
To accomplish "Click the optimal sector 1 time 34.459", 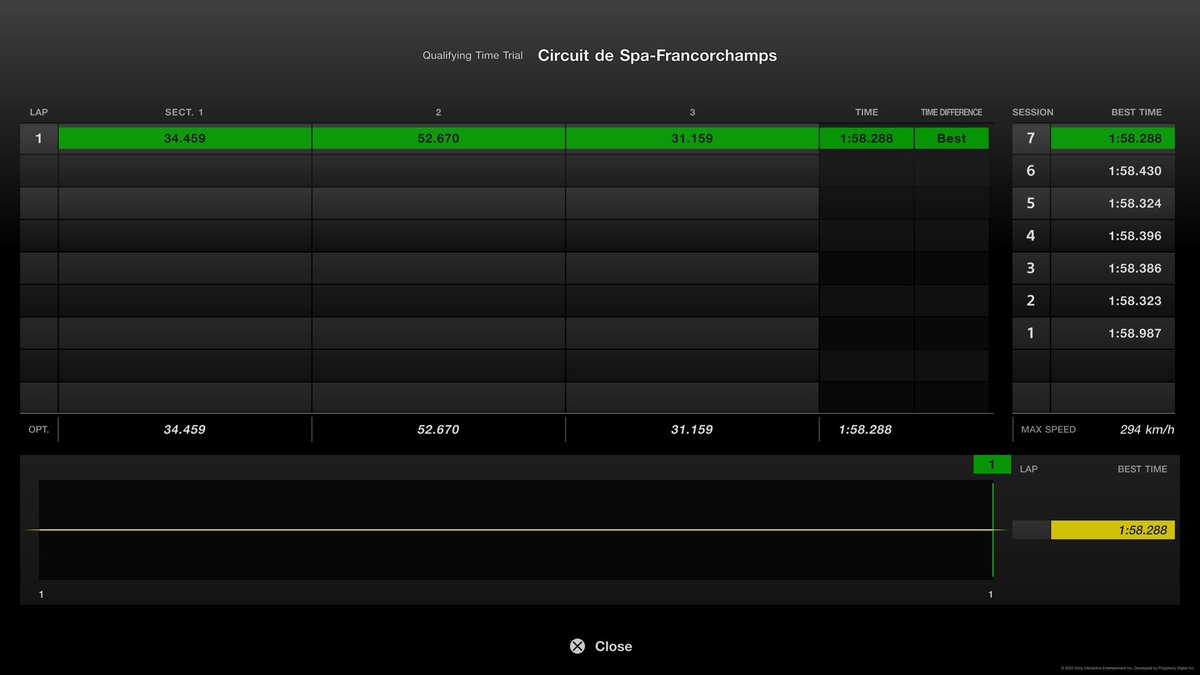I will [x=185, y=429].
